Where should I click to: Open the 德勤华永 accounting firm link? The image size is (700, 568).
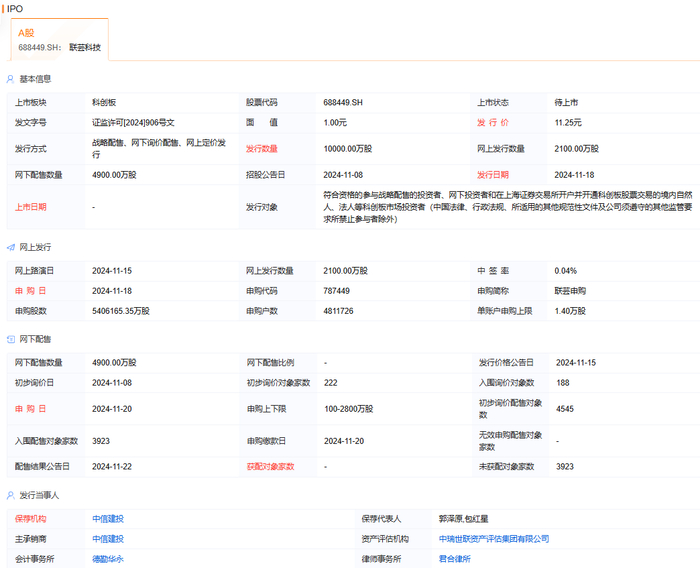108,559
